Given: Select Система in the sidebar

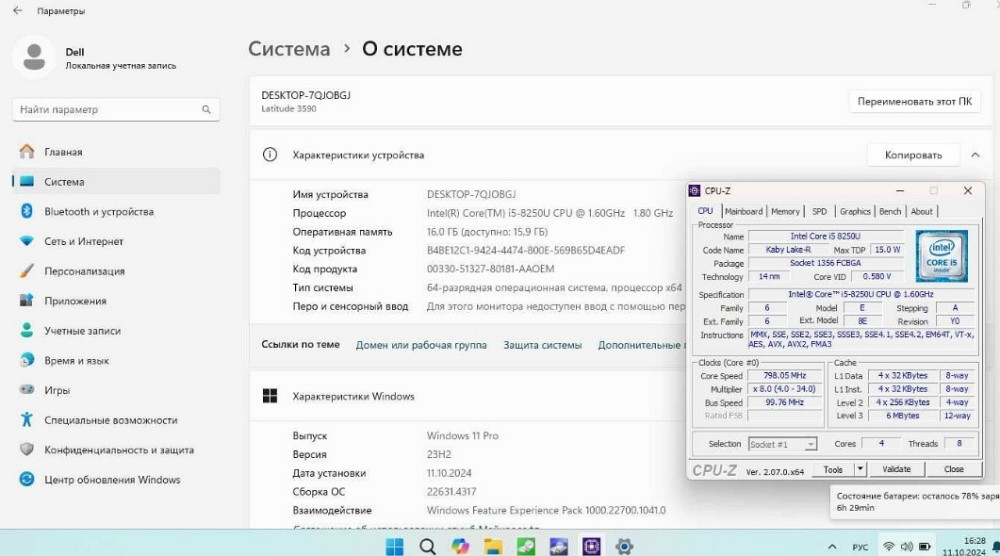Looking at the screenshot, I should point(116,182).
